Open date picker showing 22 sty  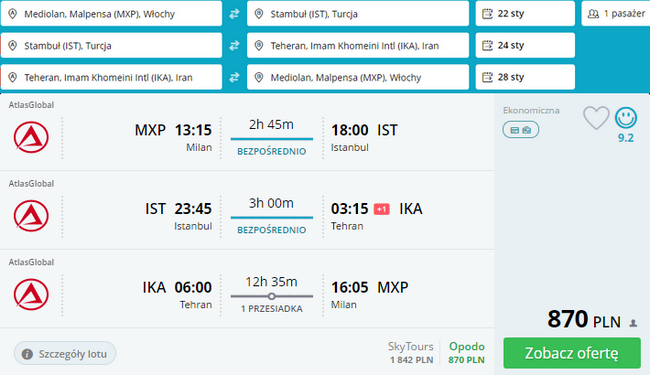coord(525,14)
